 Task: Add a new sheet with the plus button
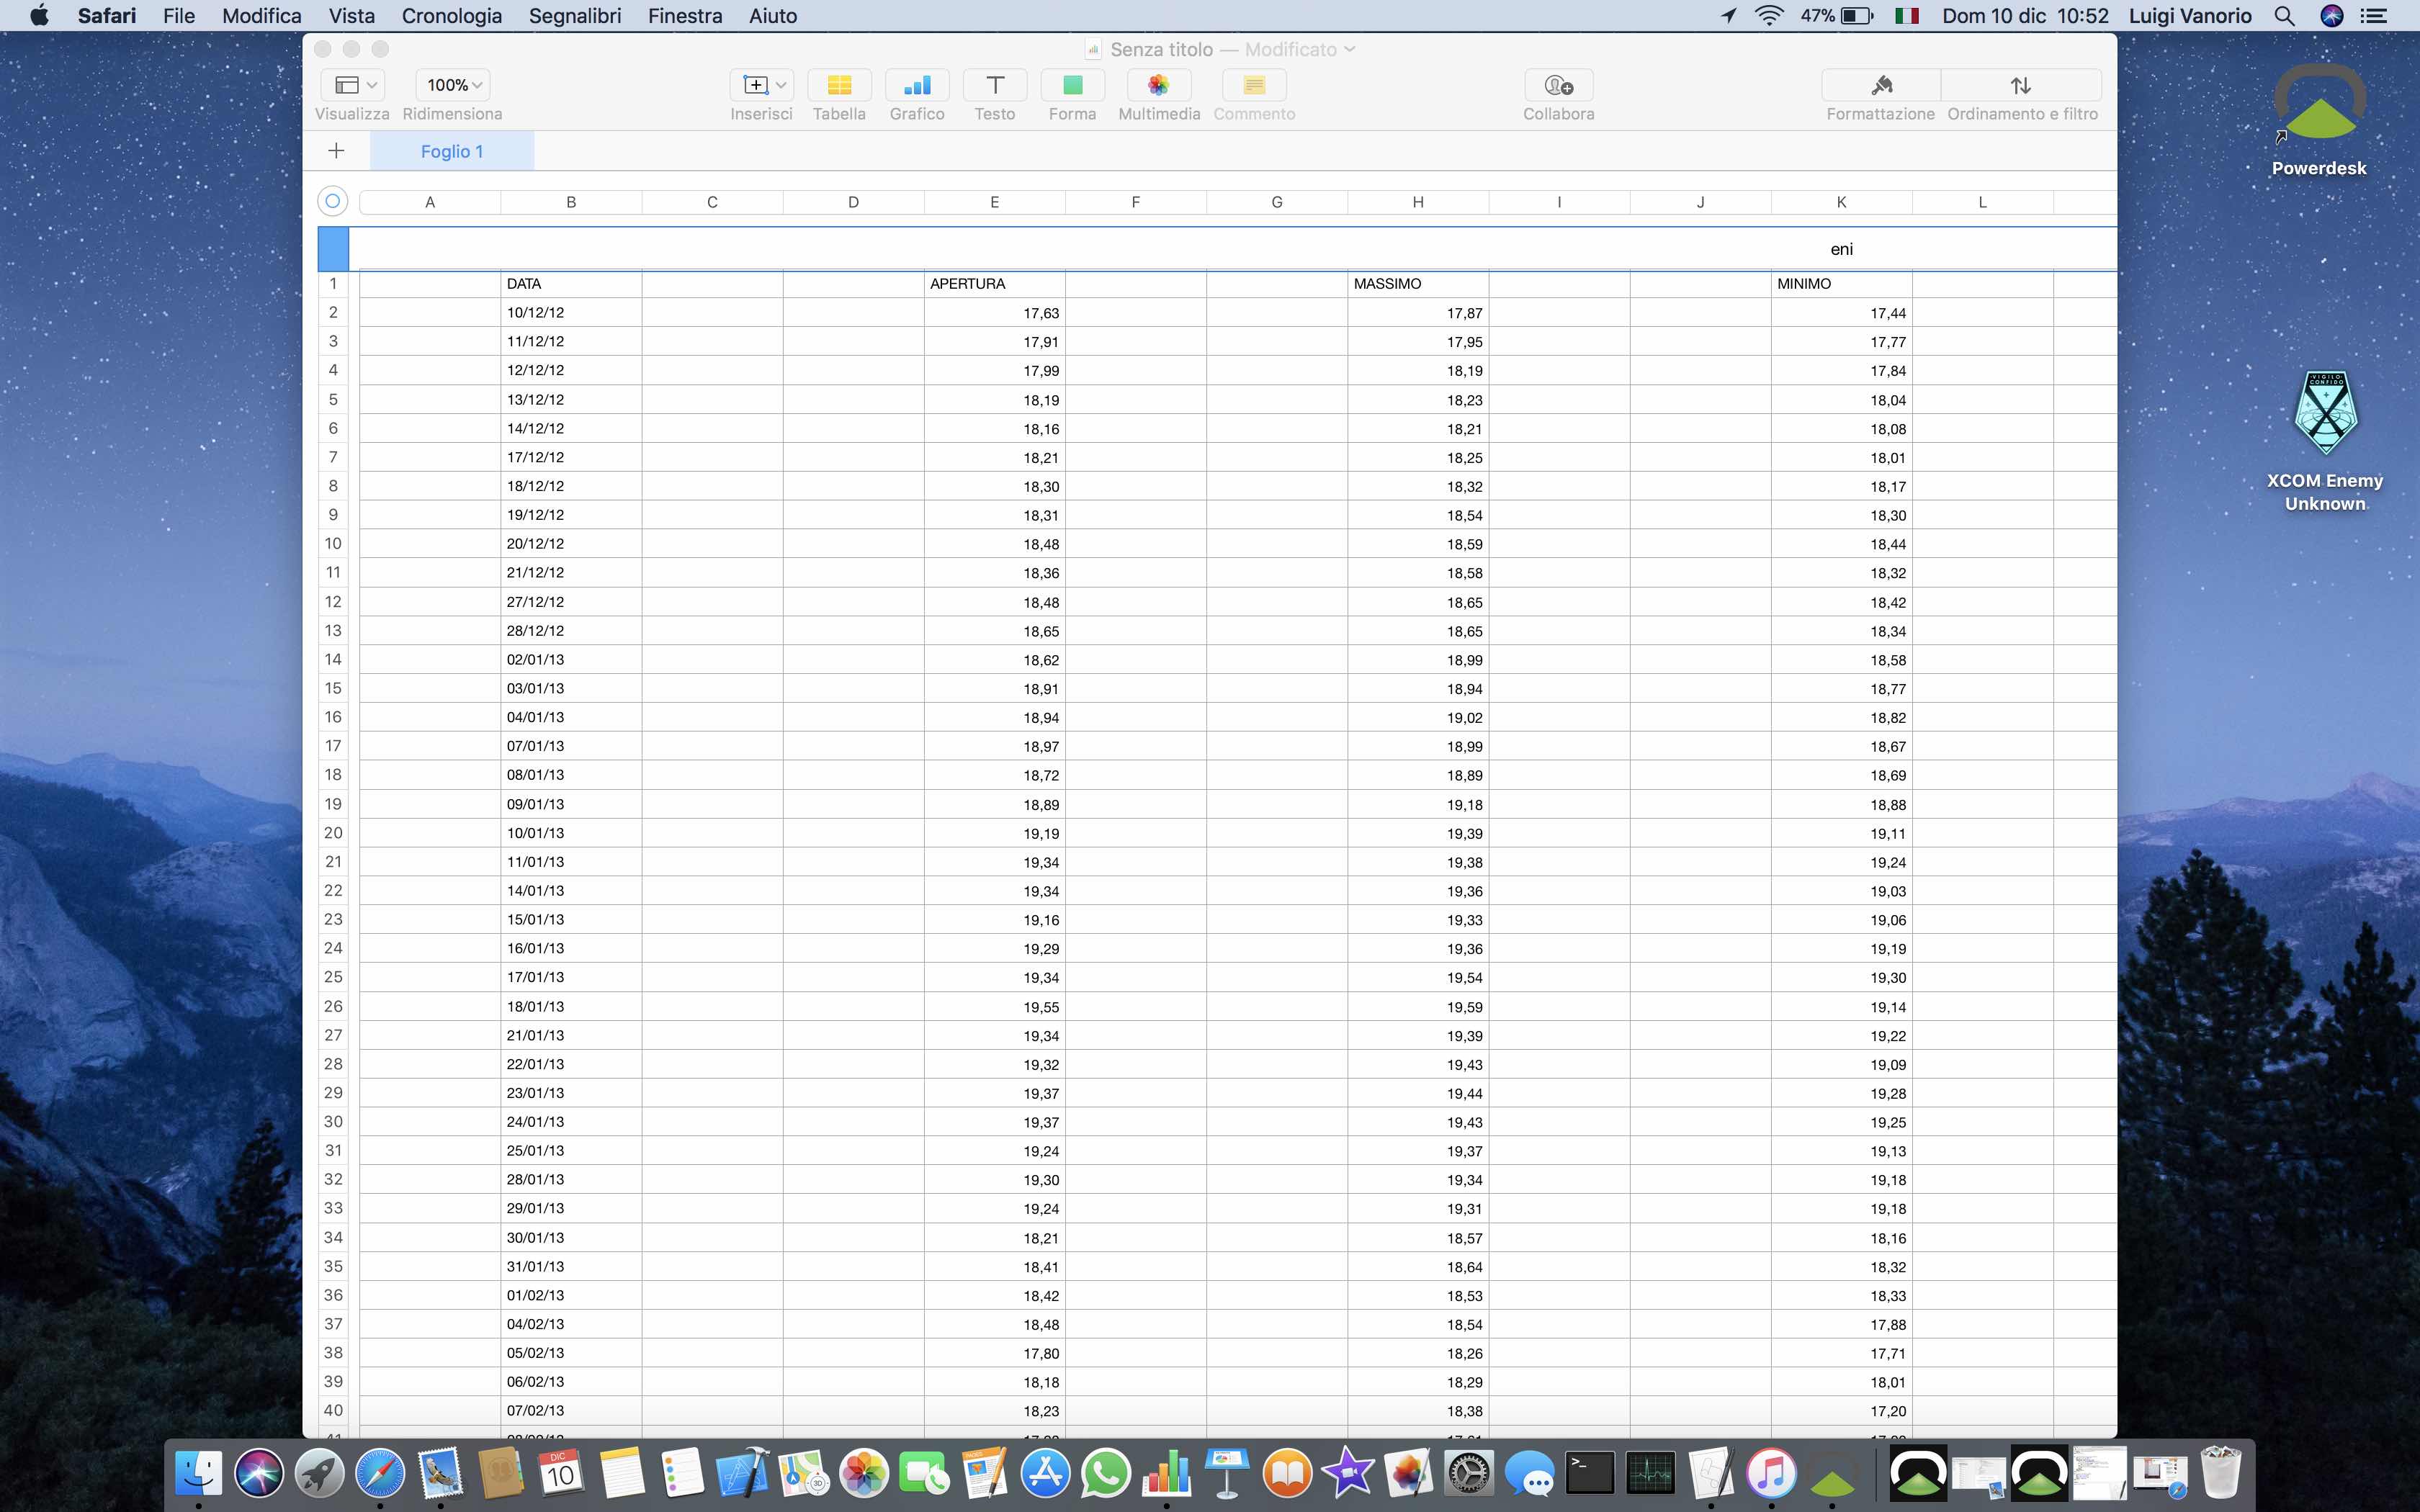tap(335, 151)
